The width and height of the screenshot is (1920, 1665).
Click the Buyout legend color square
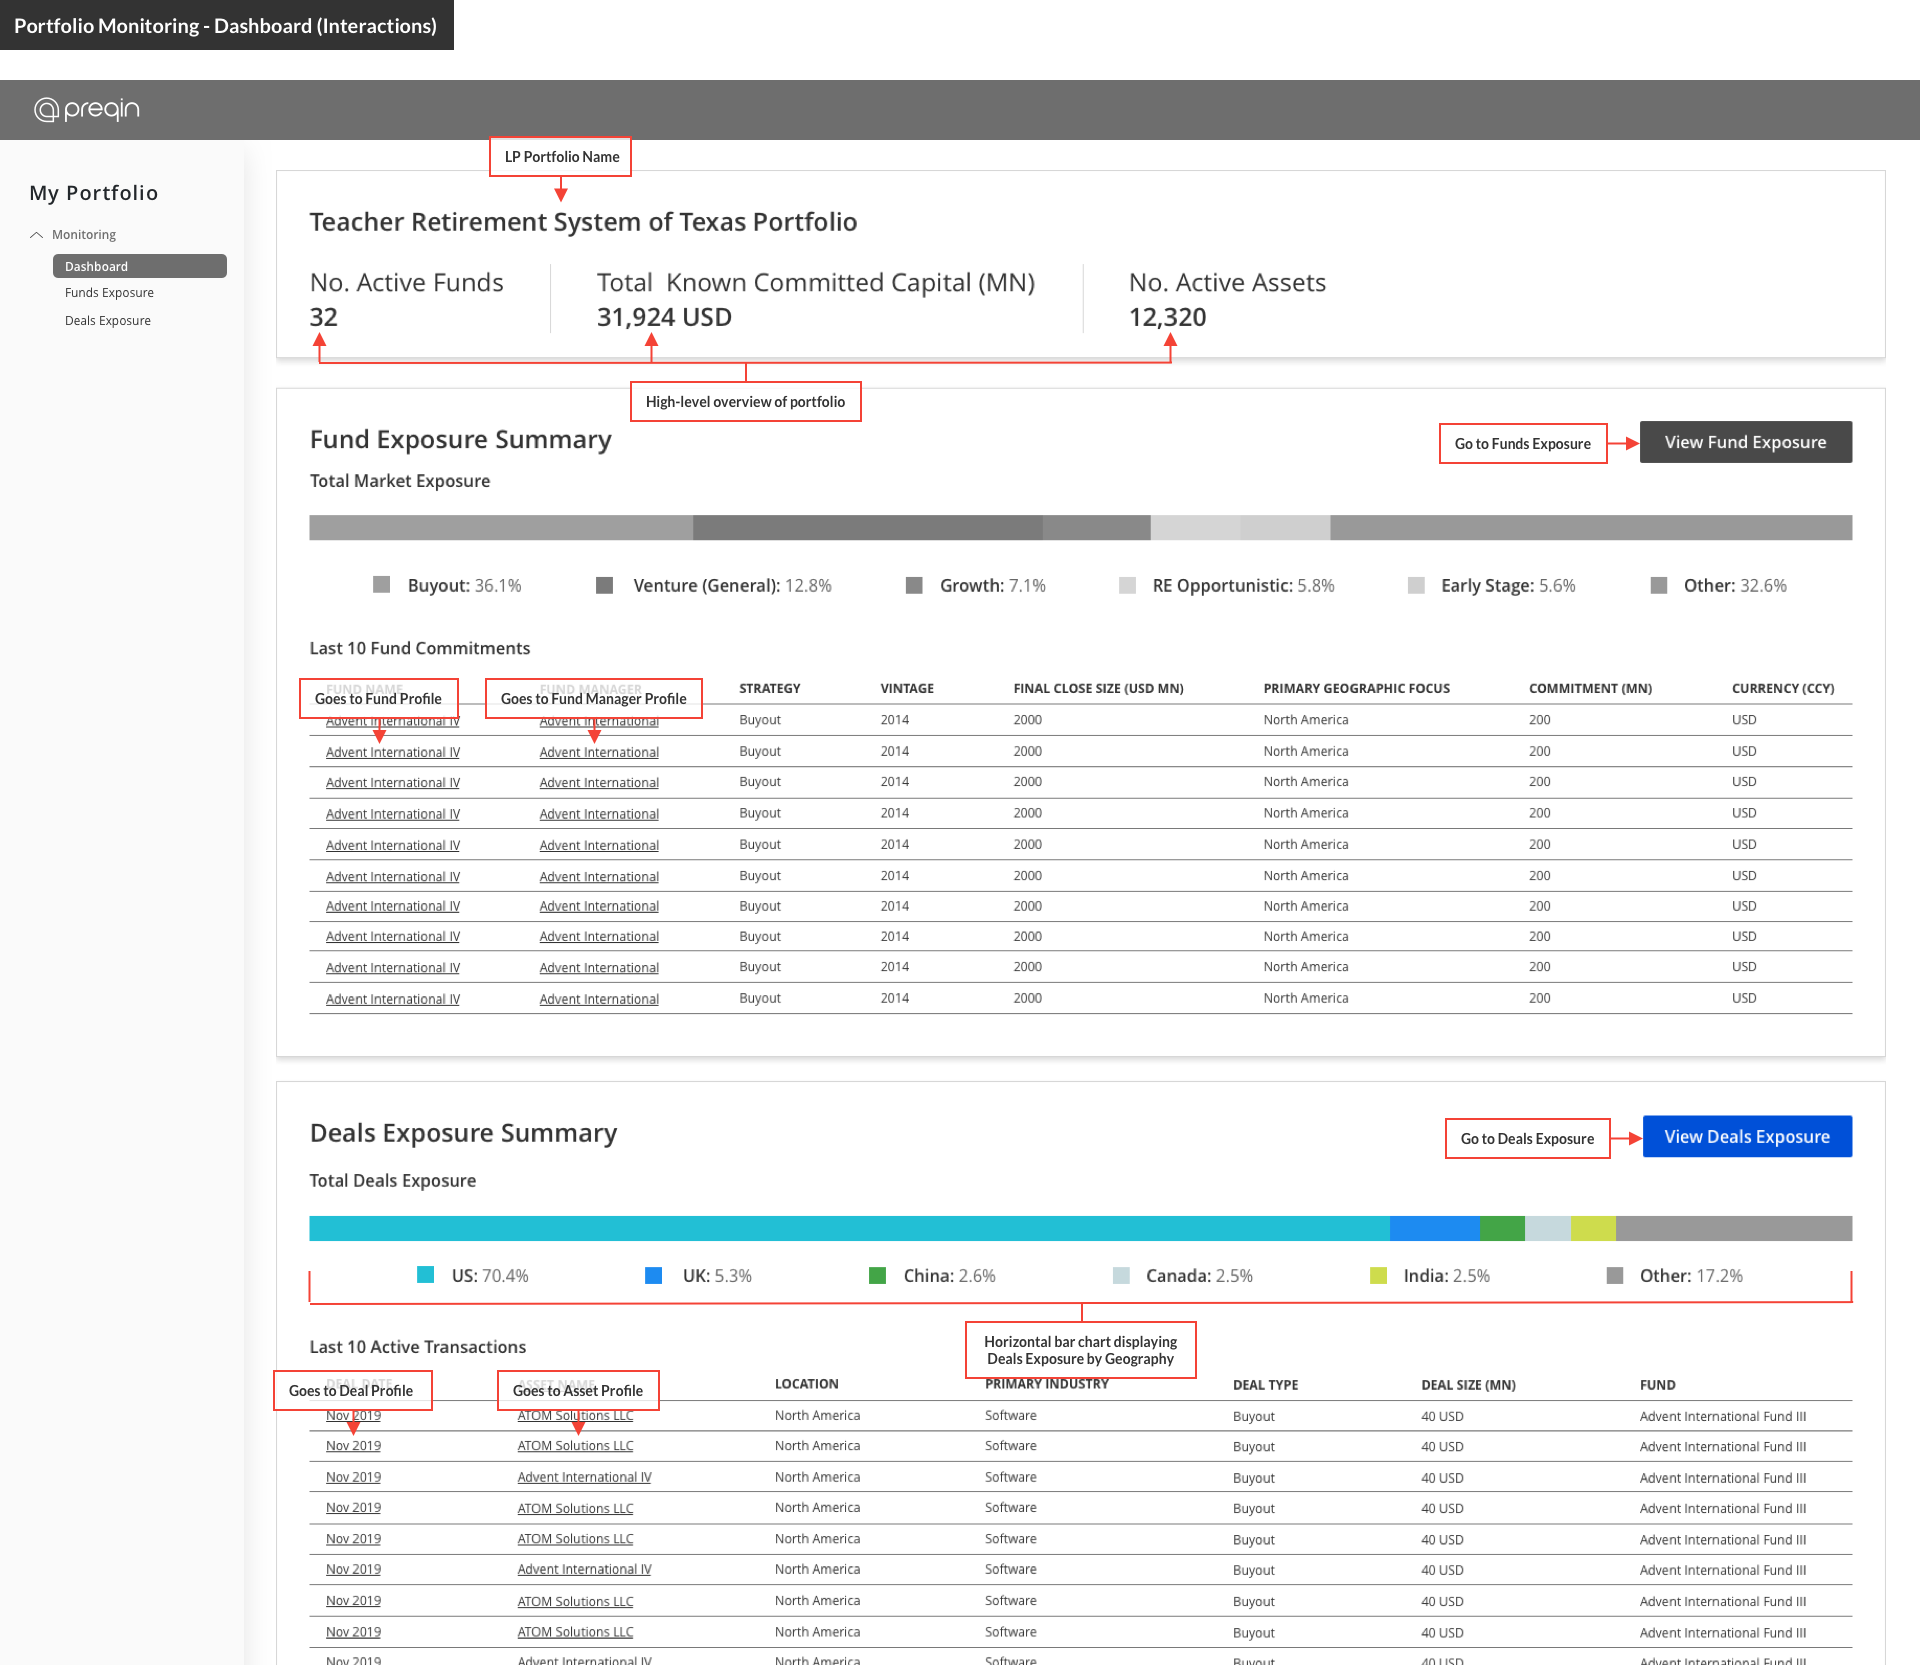[x=381, y=585]
